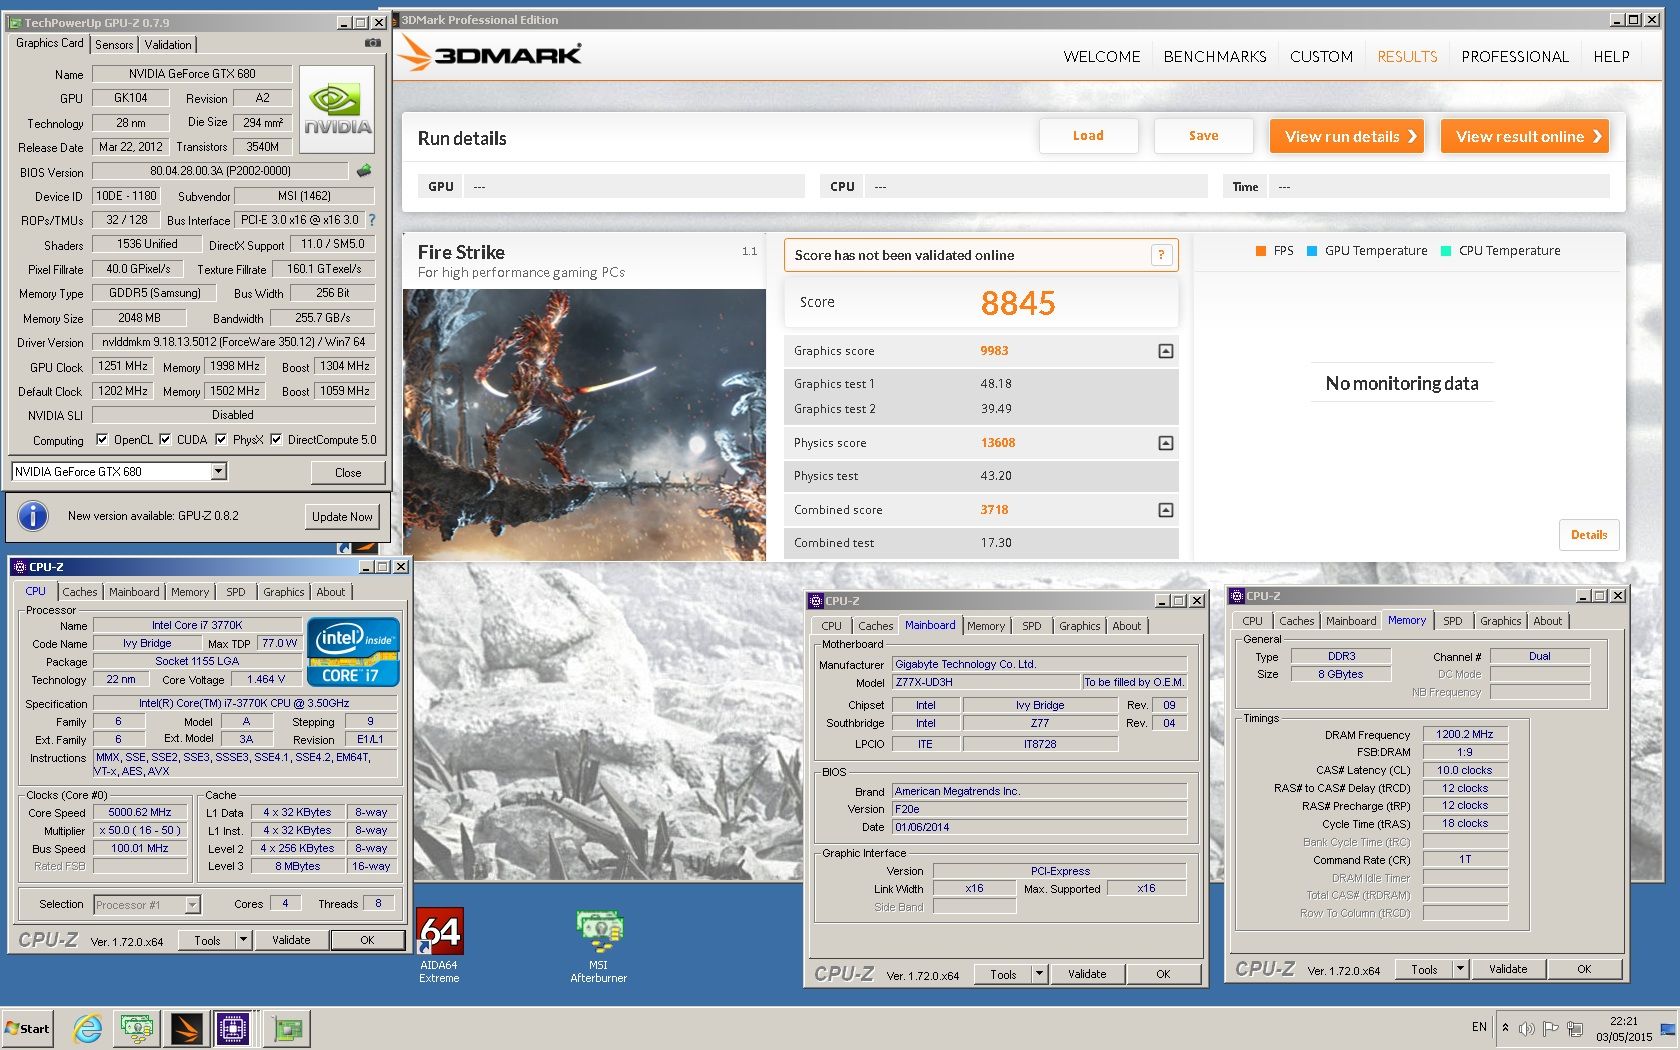Click the CPU Temperature legend color swatch

pos(1446,251)
